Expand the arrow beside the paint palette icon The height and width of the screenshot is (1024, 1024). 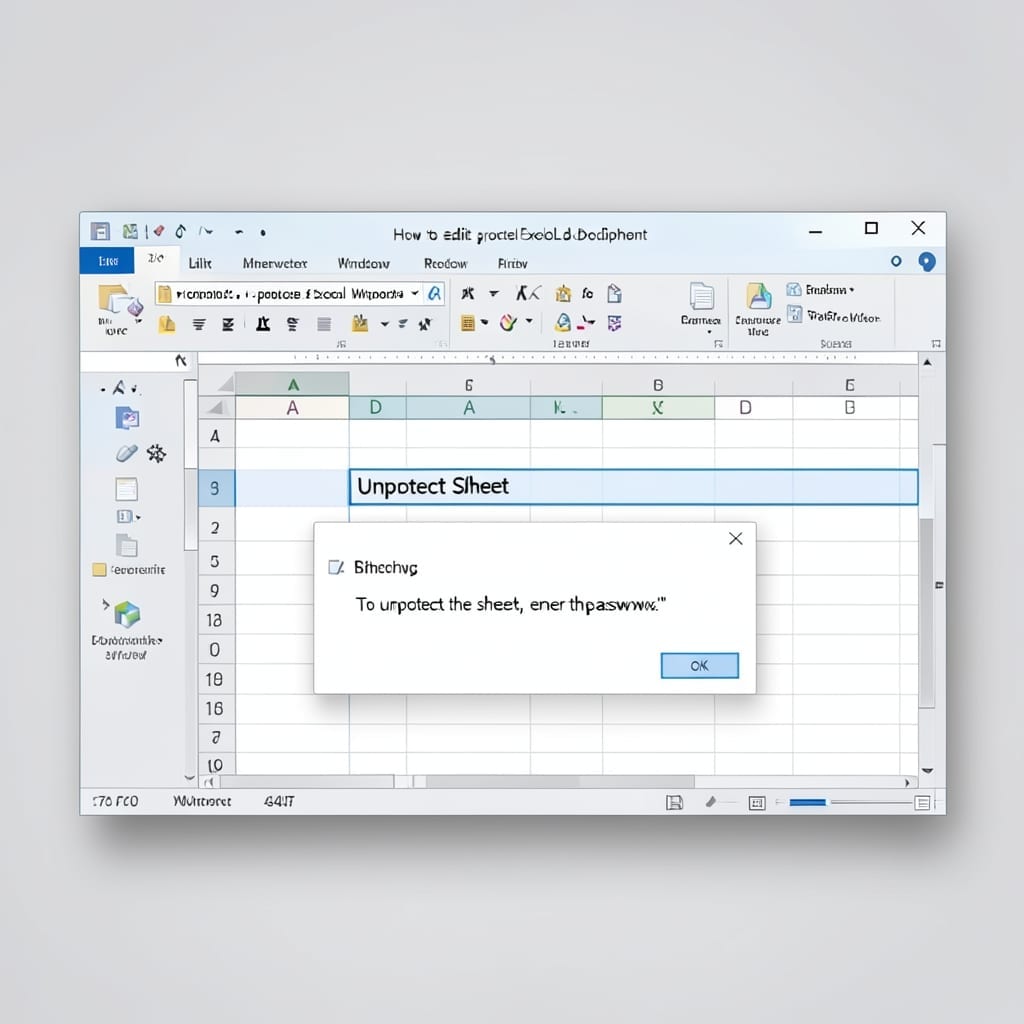click(529, 321)
